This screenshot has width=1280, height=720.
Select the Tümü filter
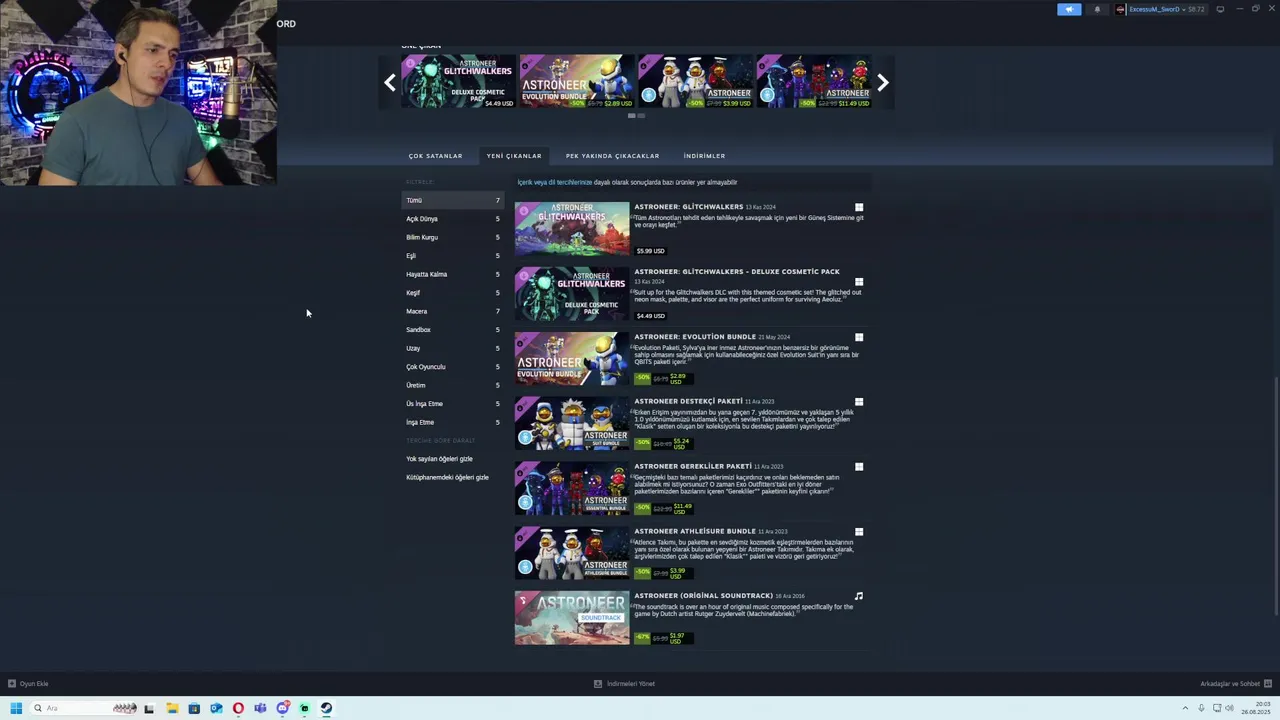[x=453, y=200]
